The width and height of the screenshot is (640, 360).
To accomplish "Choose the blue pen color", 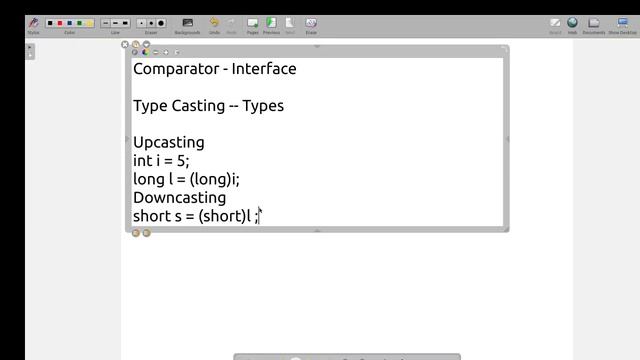I will 69,23.
